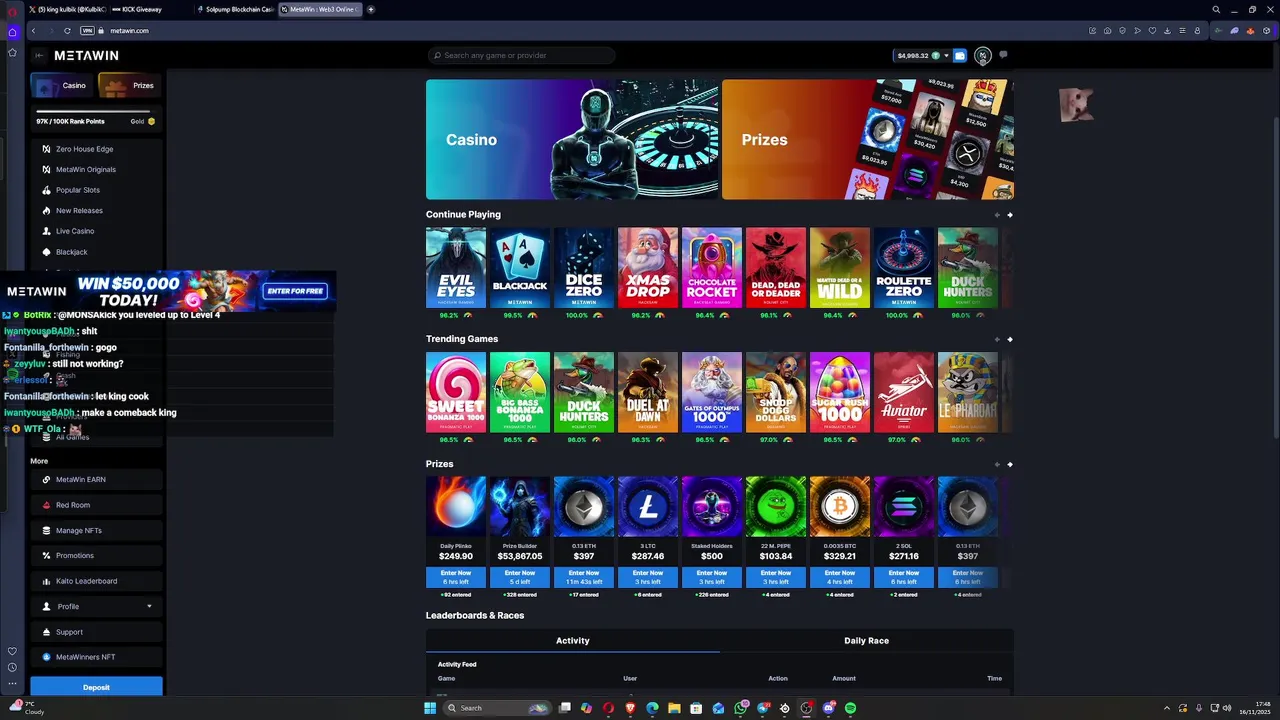Open Red Room in sidebar
Image resolution: width=1280 pixels, height=720 pixels.
pos(96,505)
